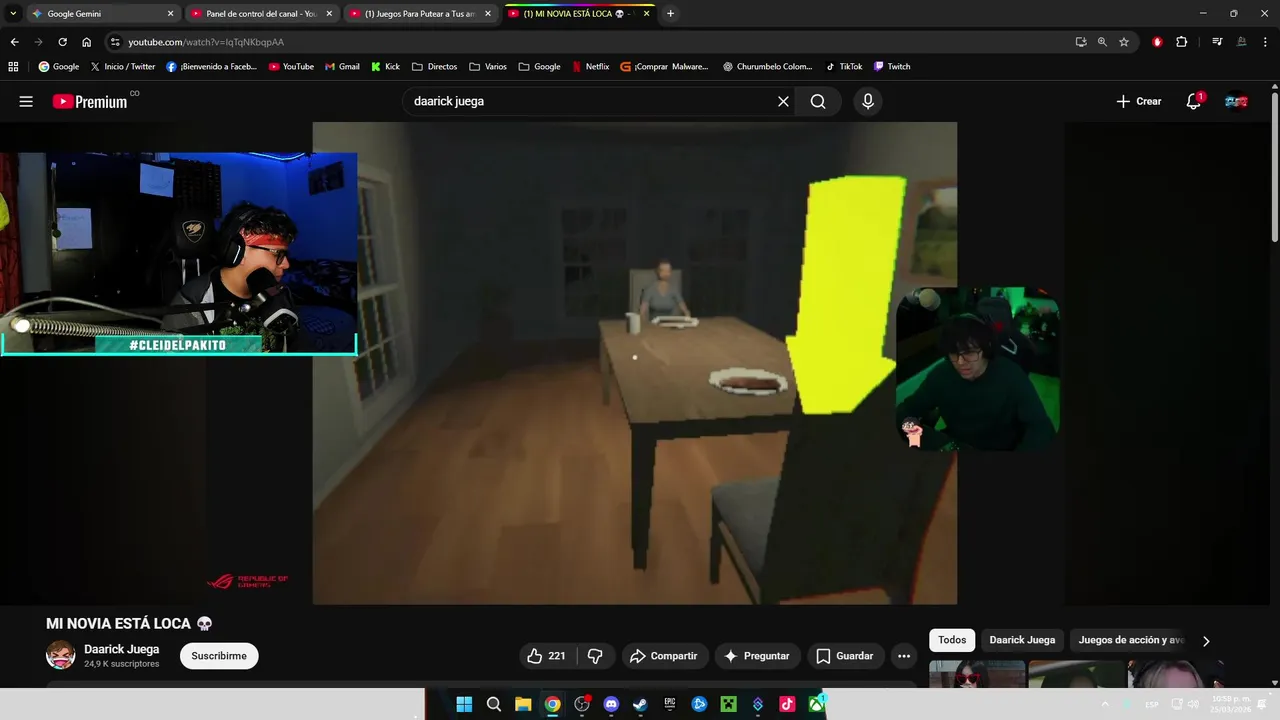Click the Compartir button
This screenshot has width=1280, height=720.
[x=665, y=656]
